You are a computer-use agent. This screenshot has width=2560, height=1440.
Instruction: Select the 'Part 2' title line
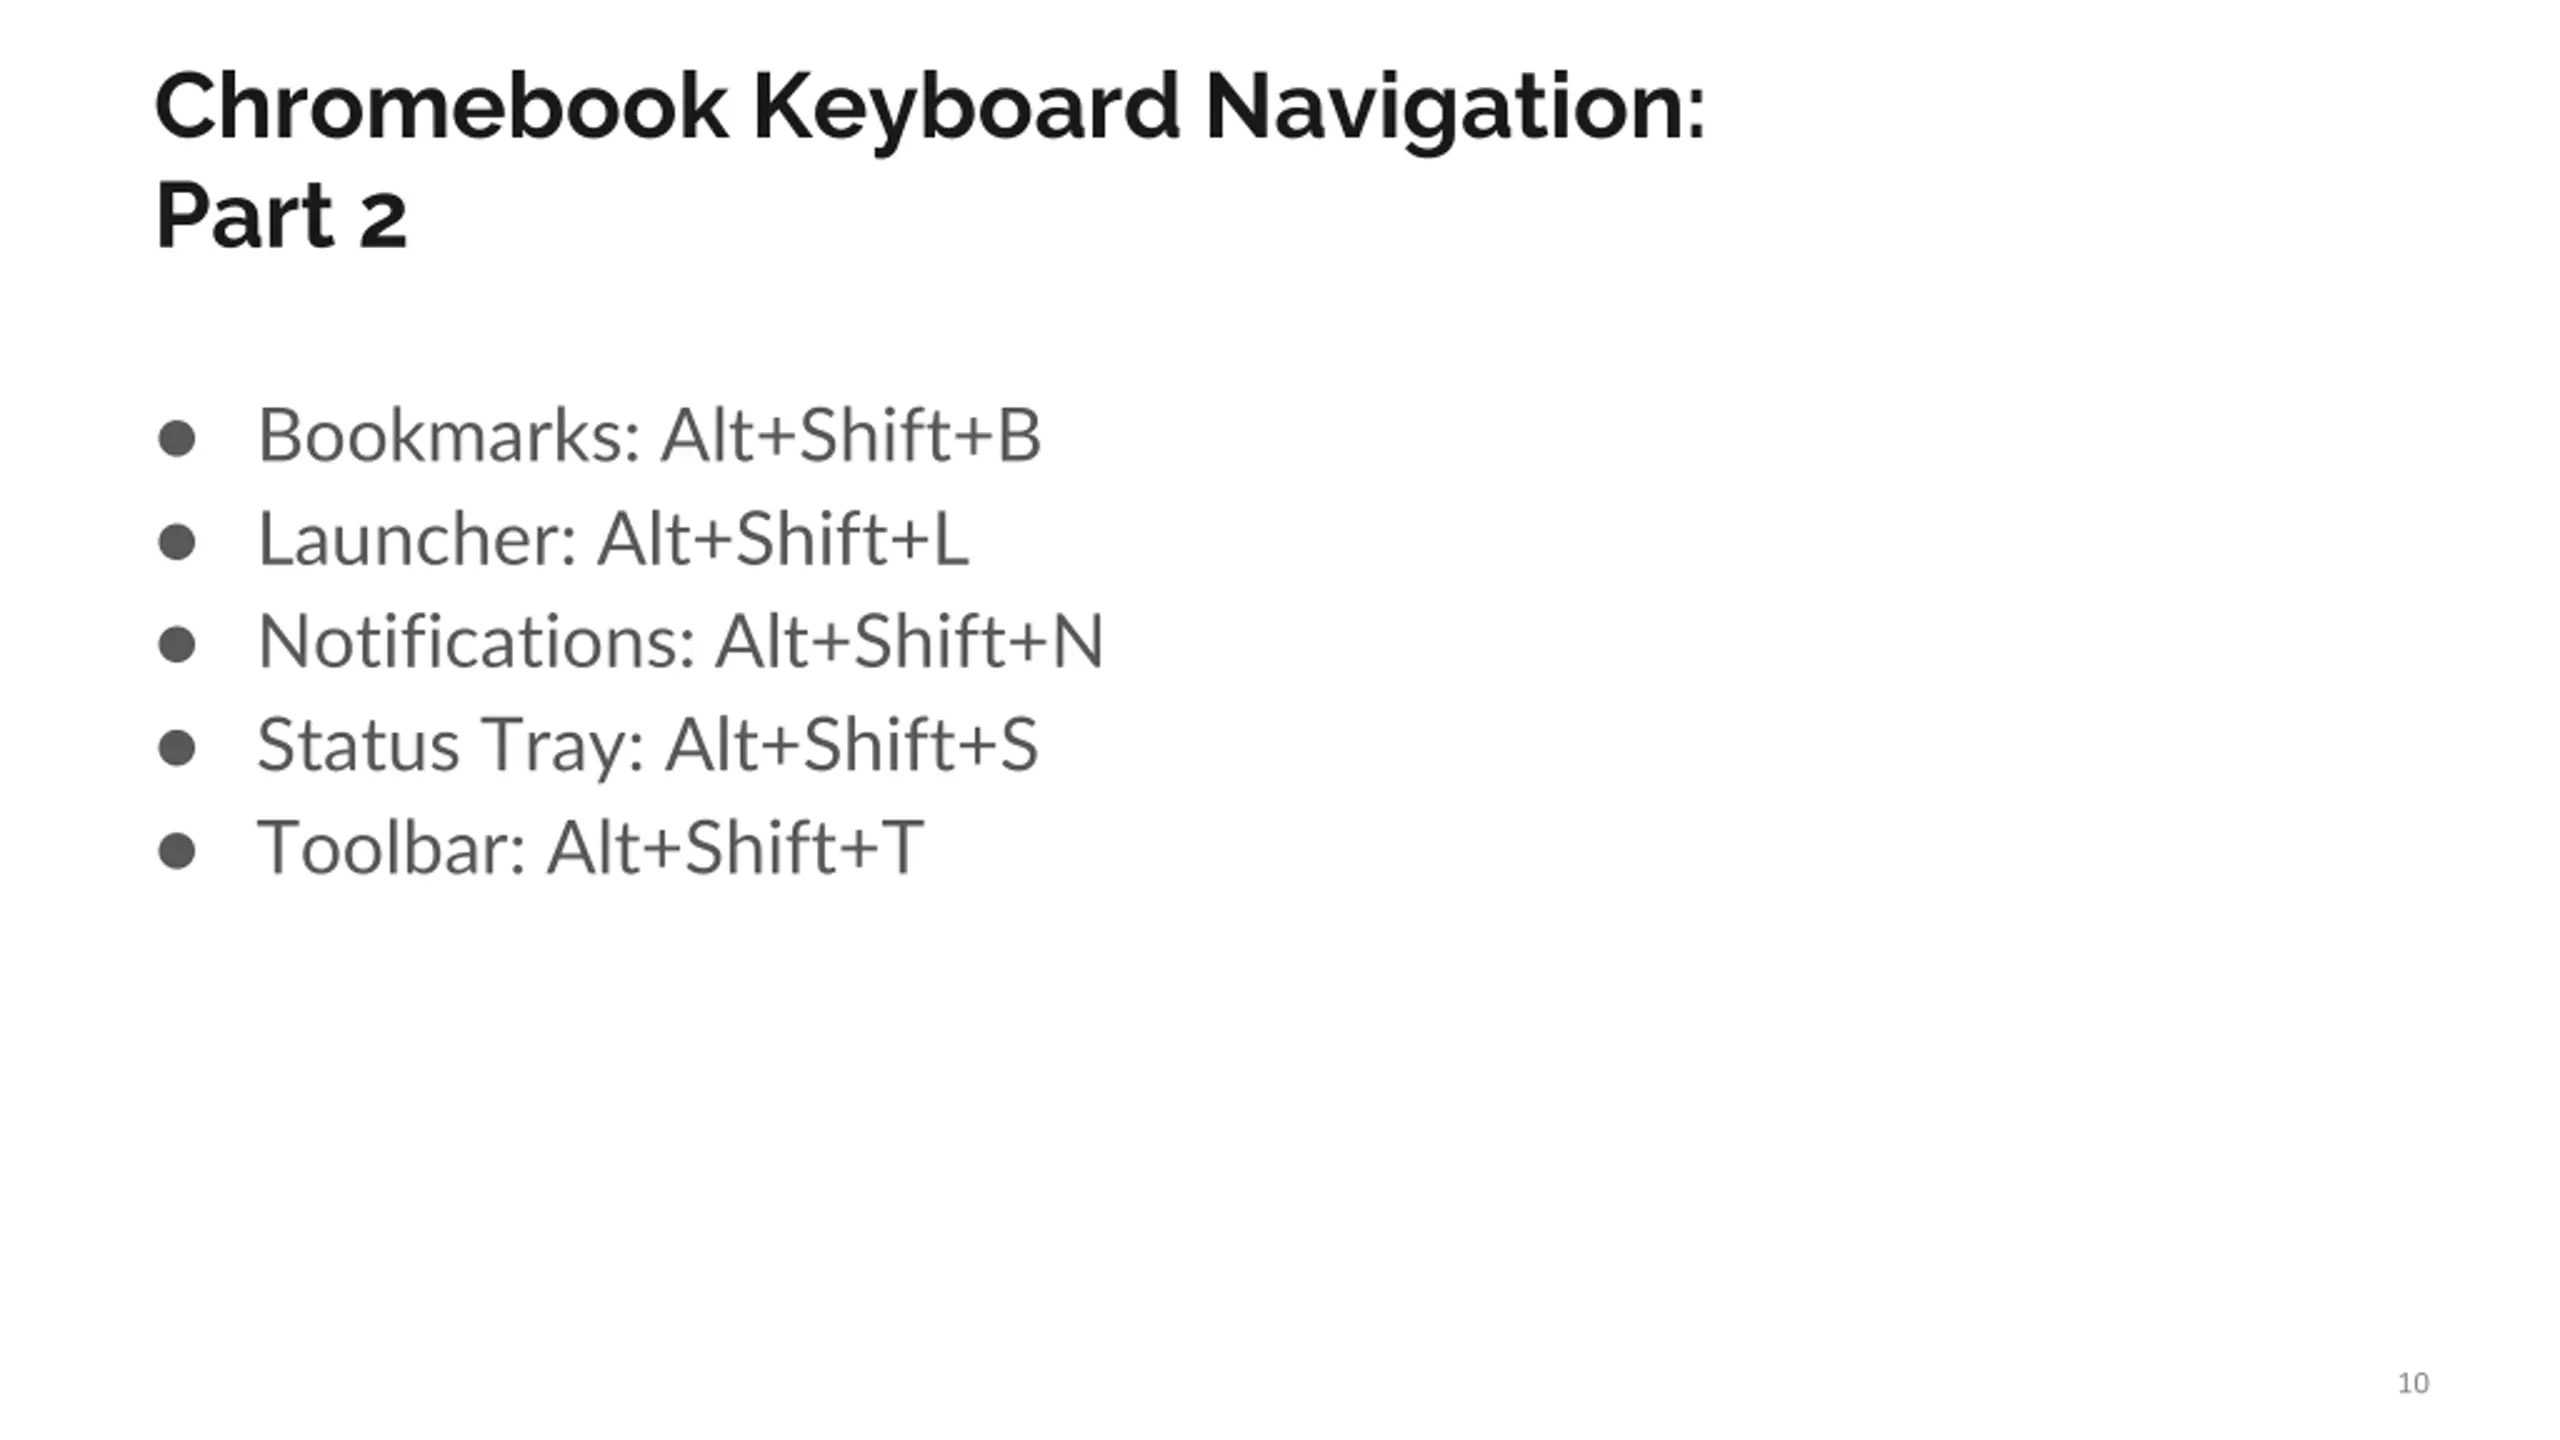tap(282, 215)
